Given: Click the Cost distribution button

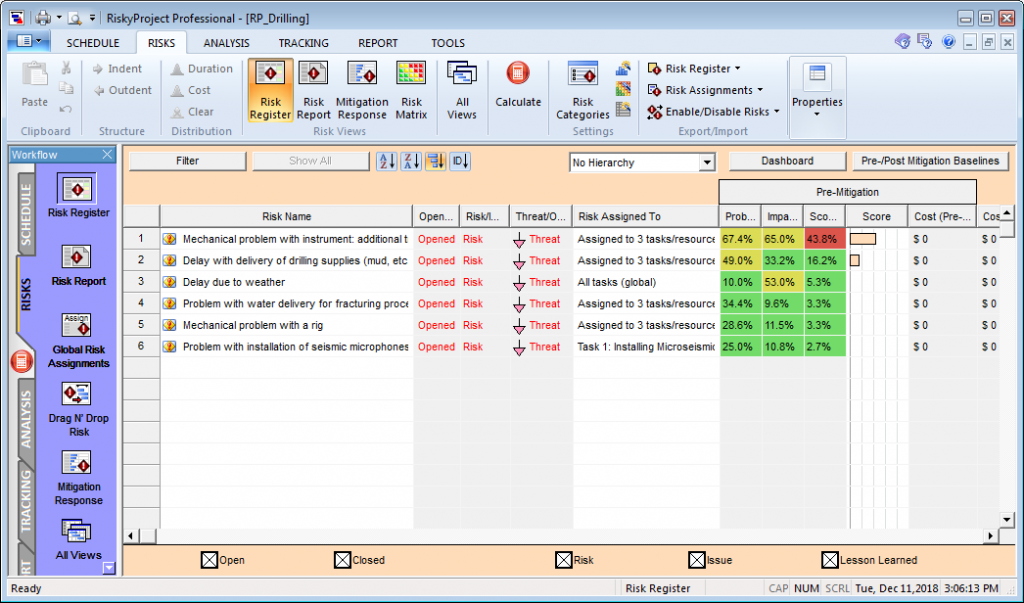Looking at the screenshot, I should [x=190, y=90].
